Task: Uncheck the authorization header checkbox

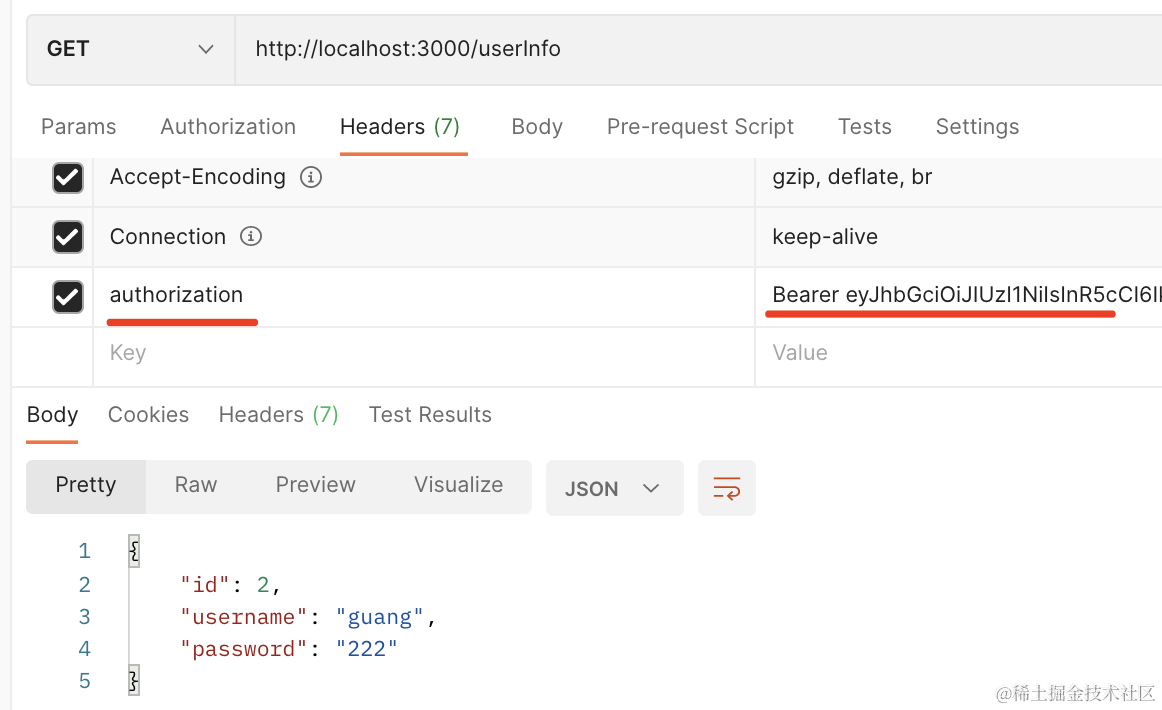Action: pos(67,297)
